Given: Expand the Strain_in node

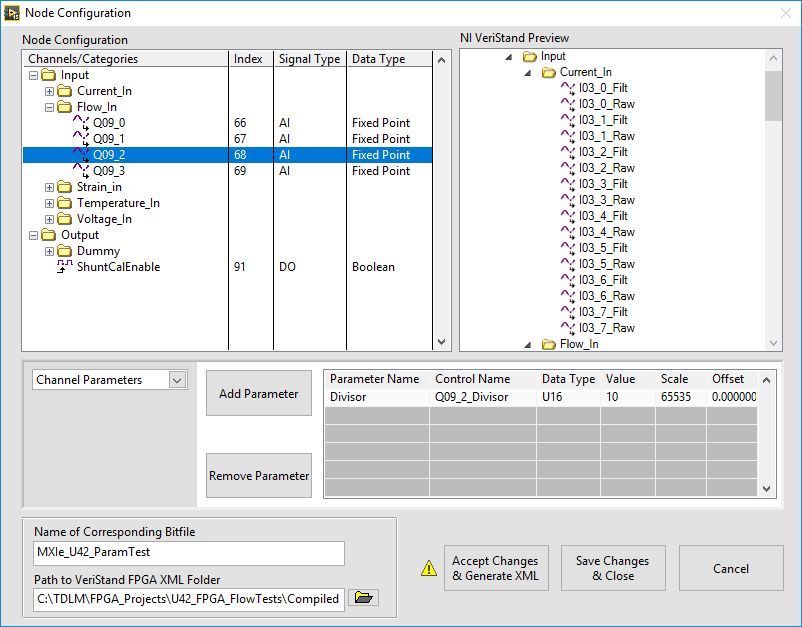Looking at the screenshot, I should pos(49,188).
